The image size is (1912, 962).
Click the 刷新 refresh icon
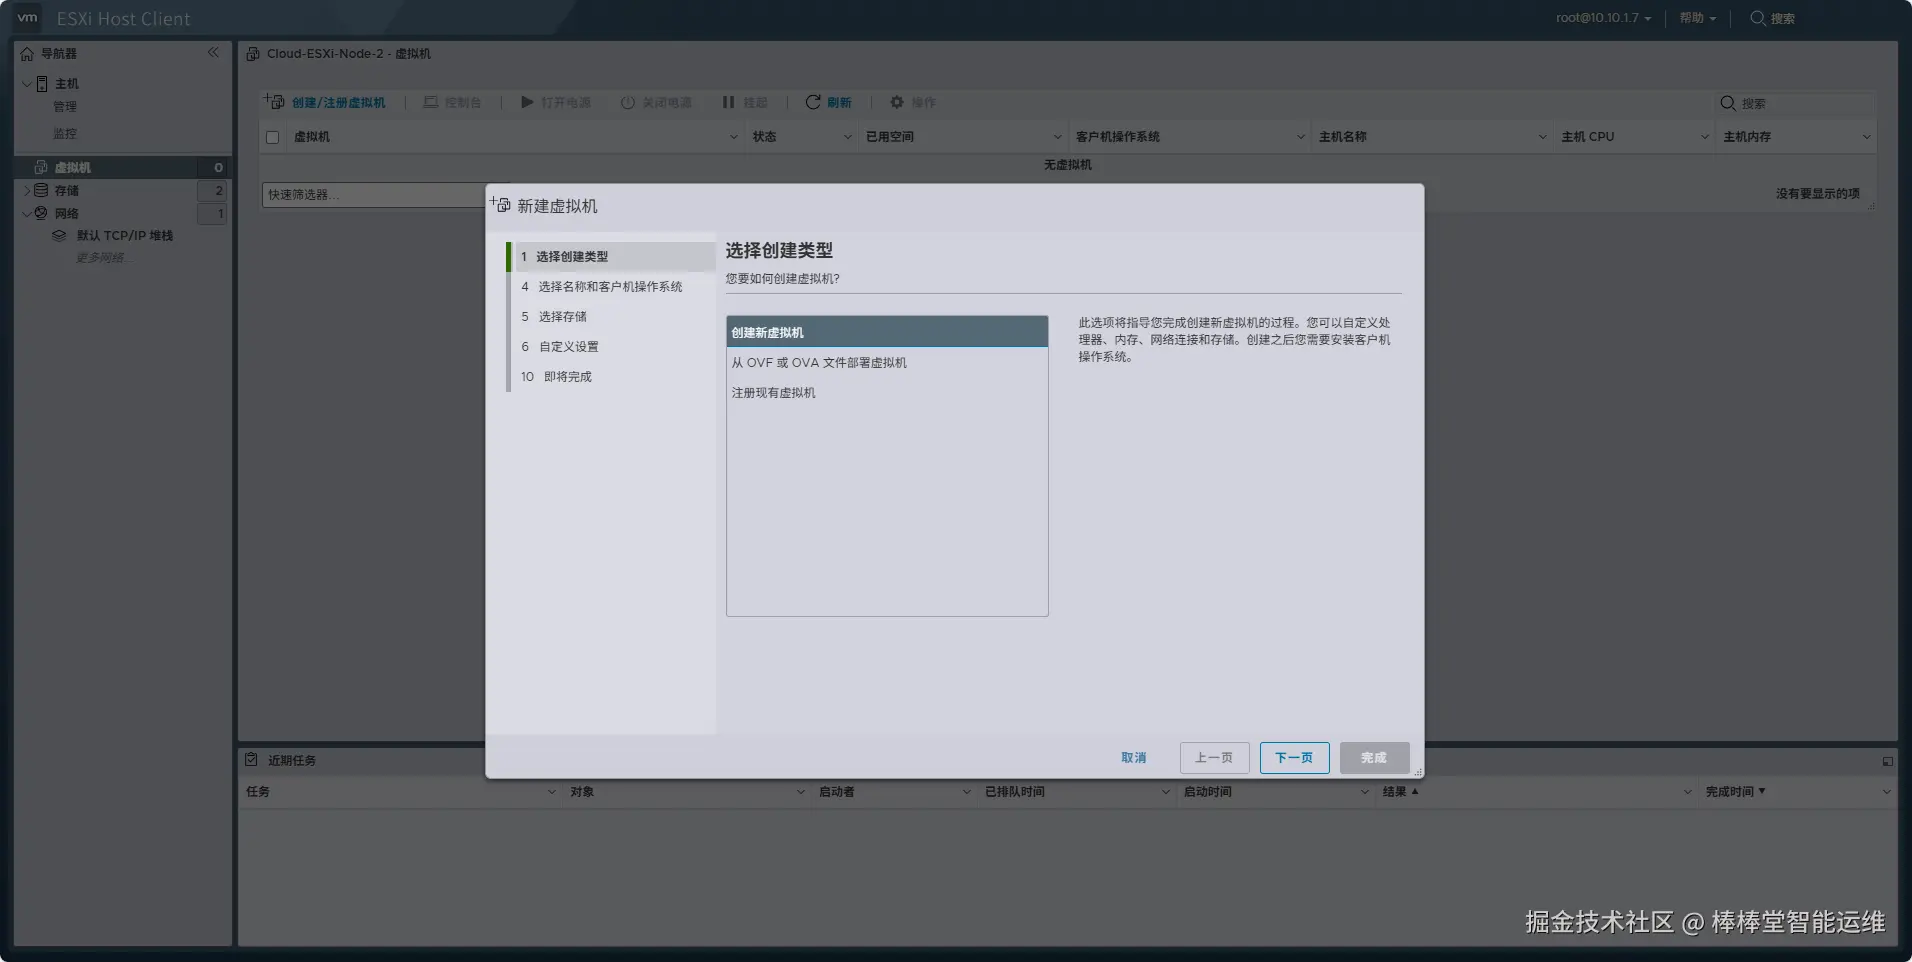(x=813, y=103)
